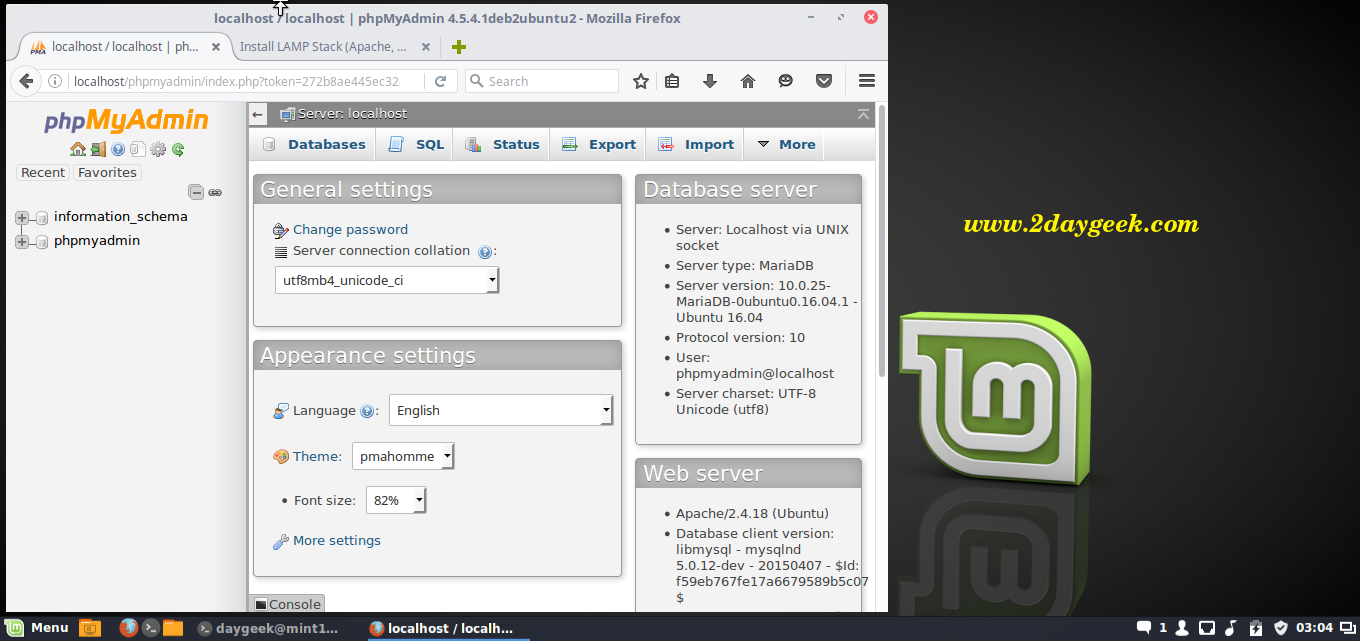Expand the information_schema database tree

coord(22,217)
